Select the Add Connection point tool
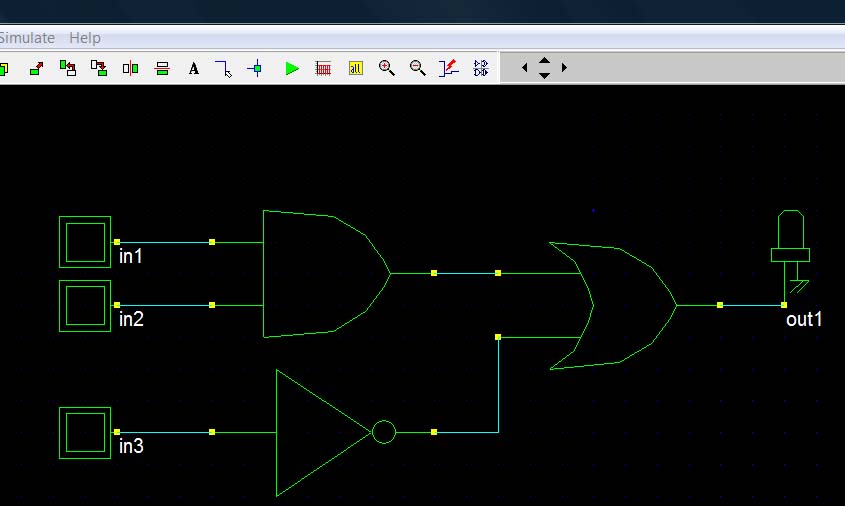Image resolution: width=845 pixels, height=506 pixels. [257, 68]
